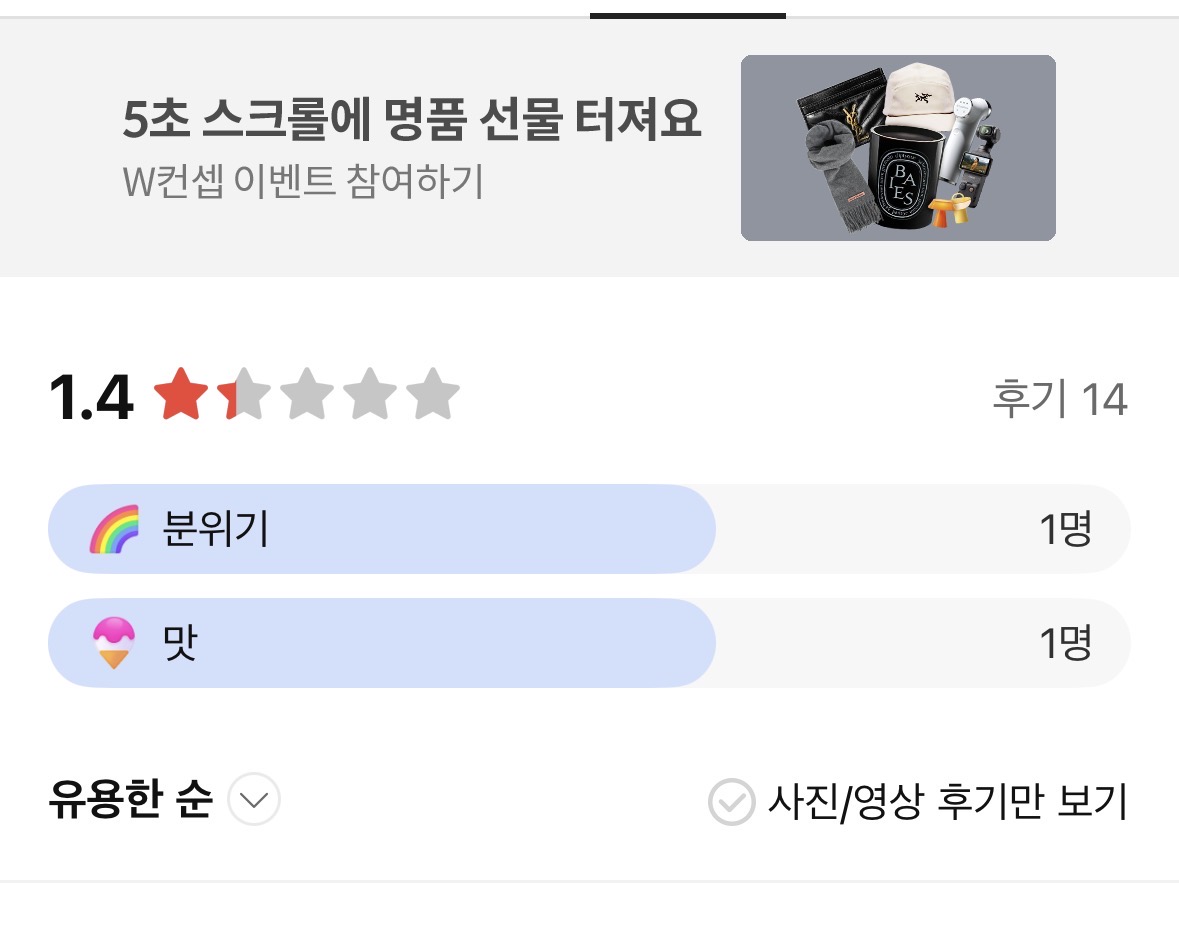
Task: Open the 후기 14 review count
Action: point(1059,400)
